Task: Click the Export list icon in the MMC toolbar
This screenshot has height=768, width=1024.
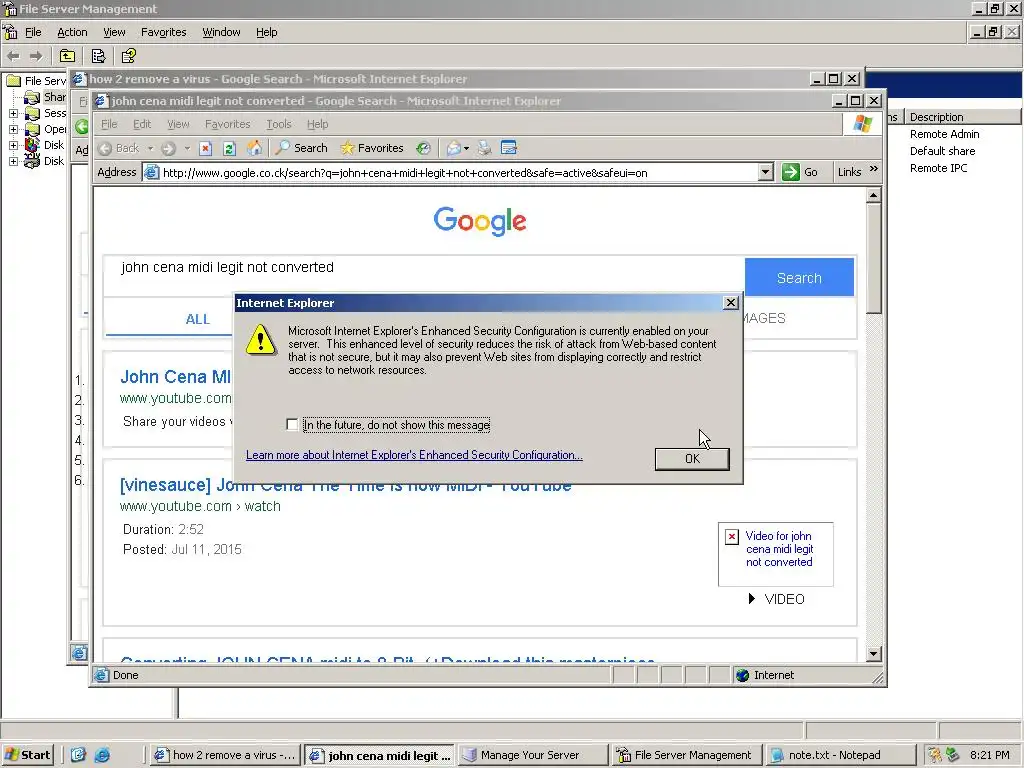Action: coord(98,56)
